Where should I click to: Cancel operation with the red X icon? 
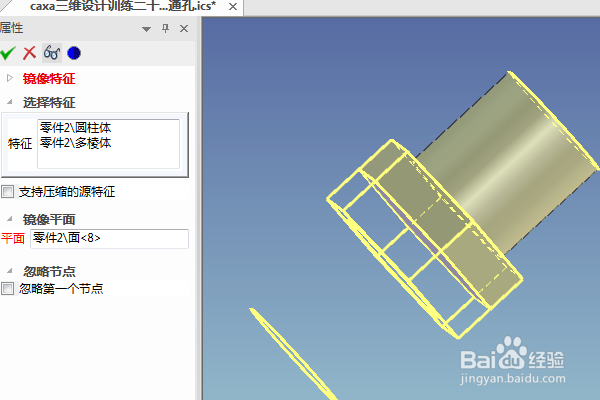pyautogui.click(x=29, y=53)
